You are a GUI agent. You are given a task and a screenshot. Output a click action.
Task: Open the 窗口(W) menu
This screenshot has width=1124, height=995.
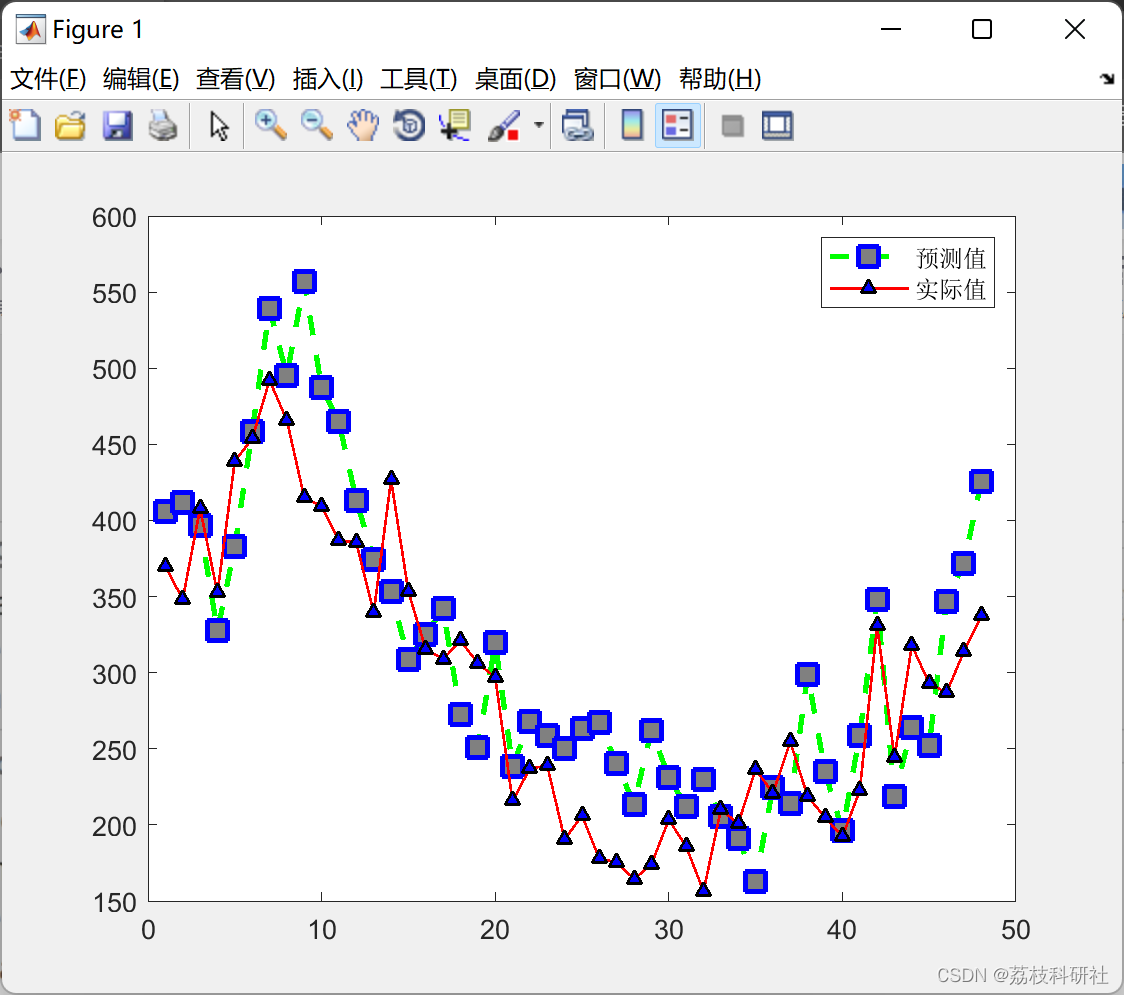pos(618,79)
